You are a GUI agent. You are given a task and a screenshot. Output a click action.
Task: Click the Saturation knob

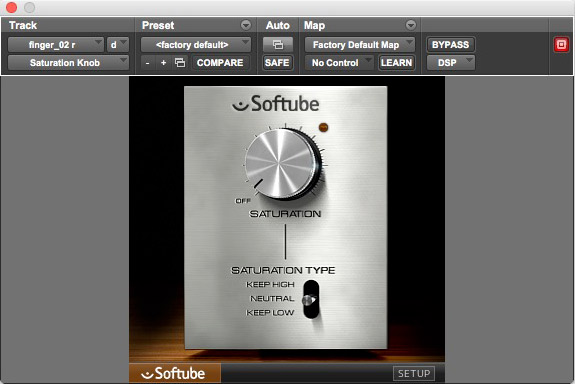point(282,163)
